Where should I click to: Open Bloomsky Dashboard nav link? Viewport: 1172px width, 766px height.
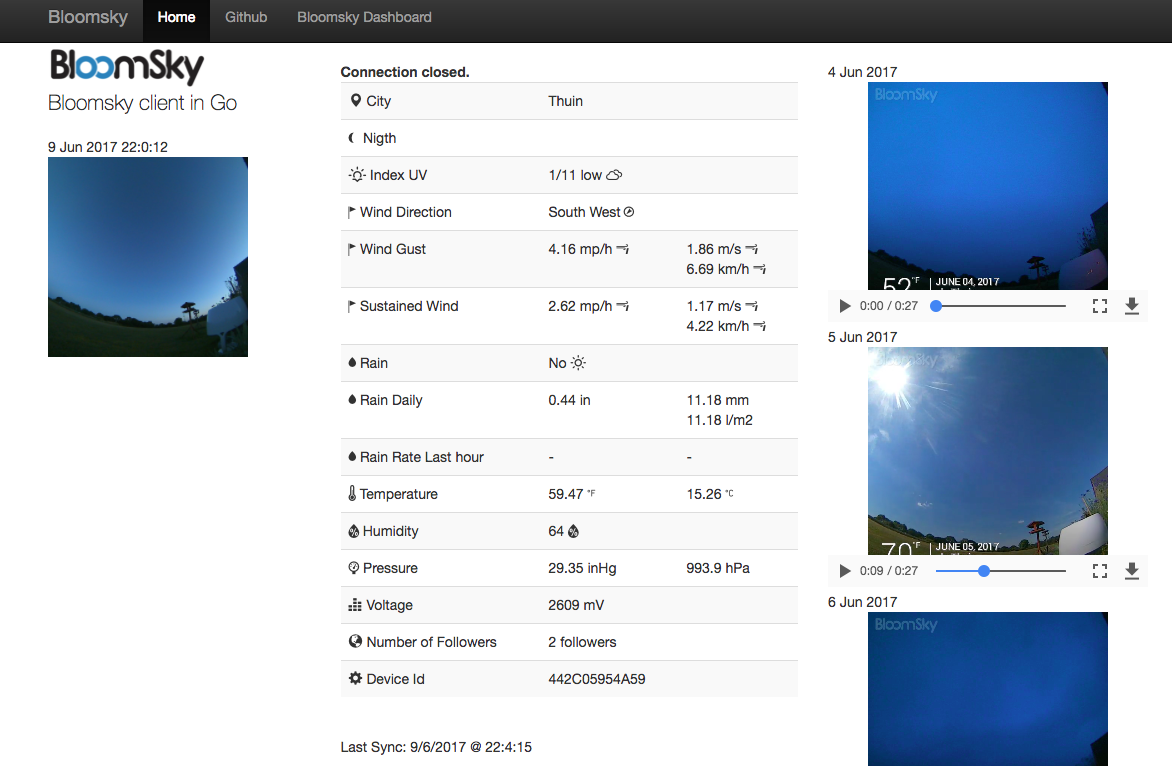coord(364,17)
